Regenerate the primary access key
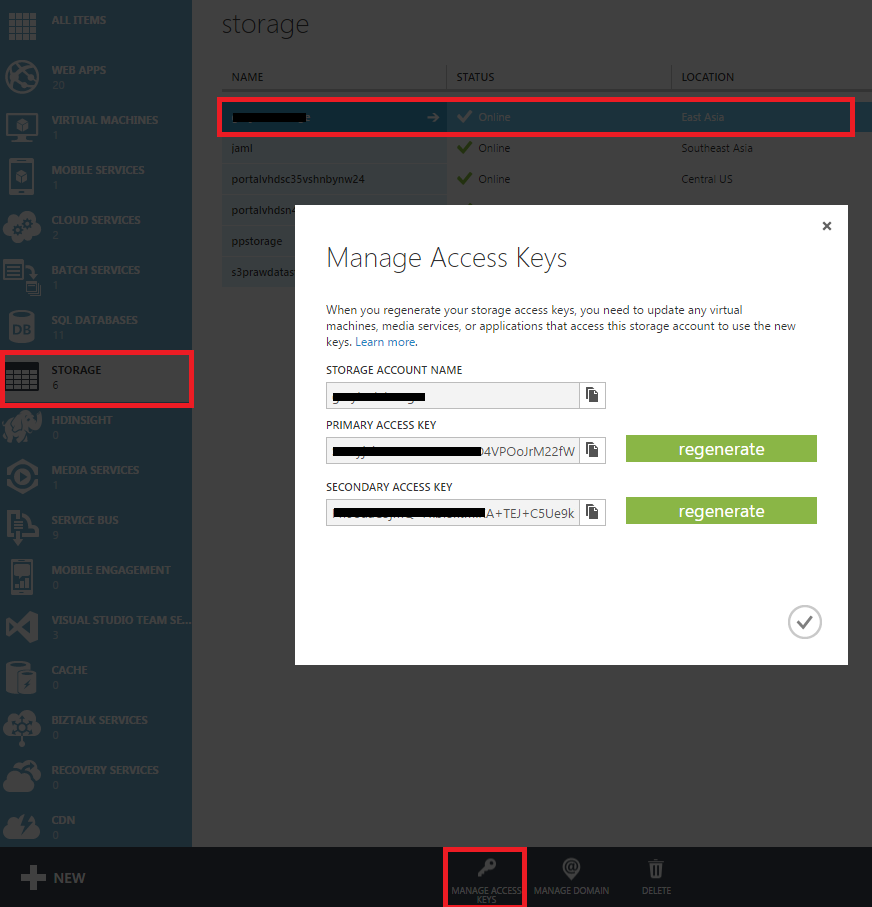Viewport: 872px width, 907px height. click(721, 449)
